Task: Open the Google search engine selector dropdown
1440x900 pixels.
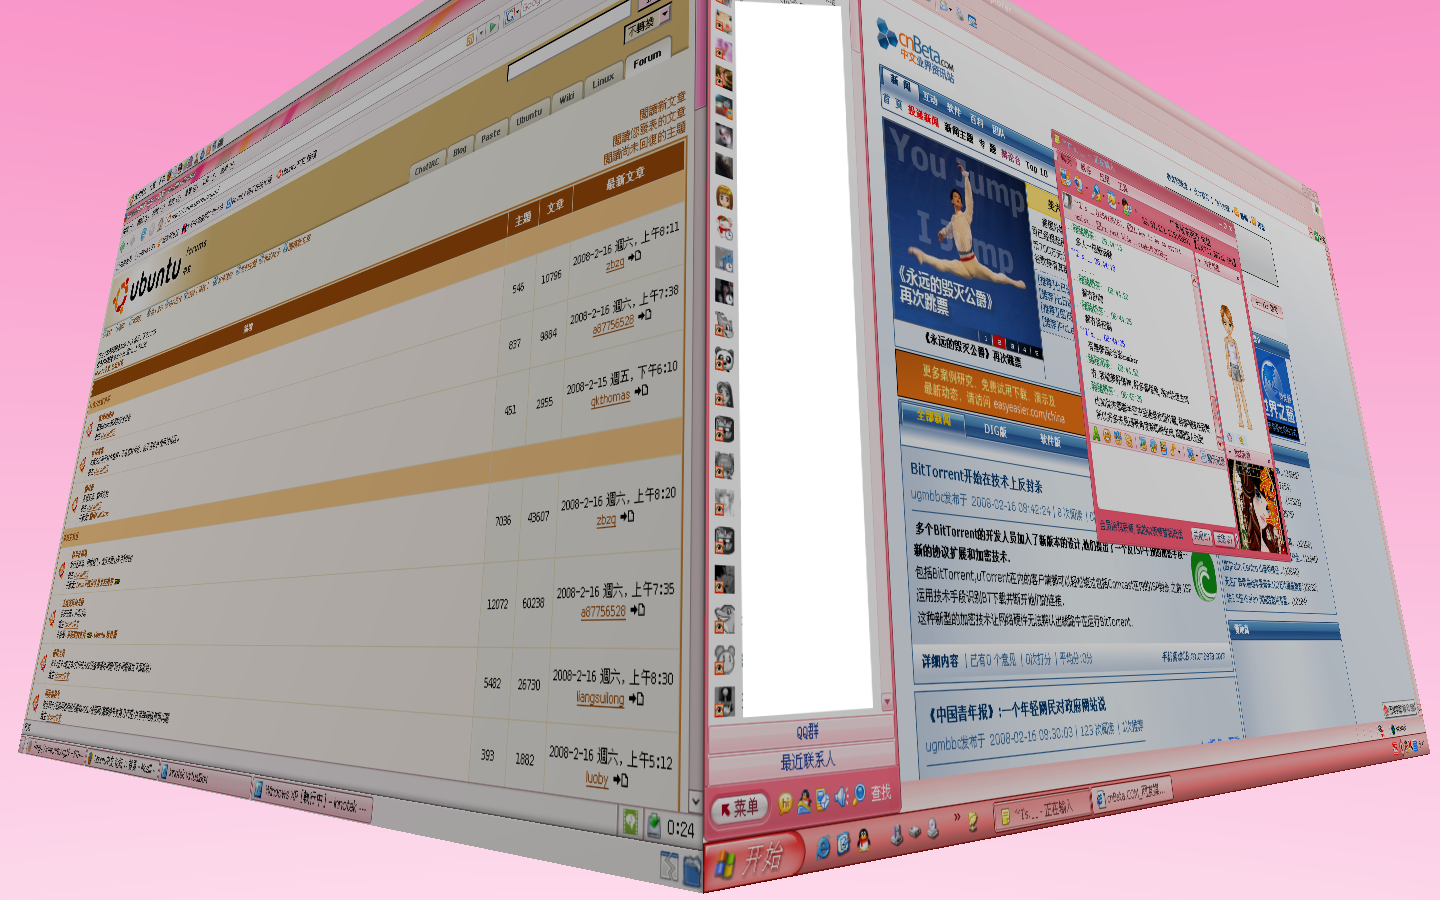Action: tap(514, 14)
